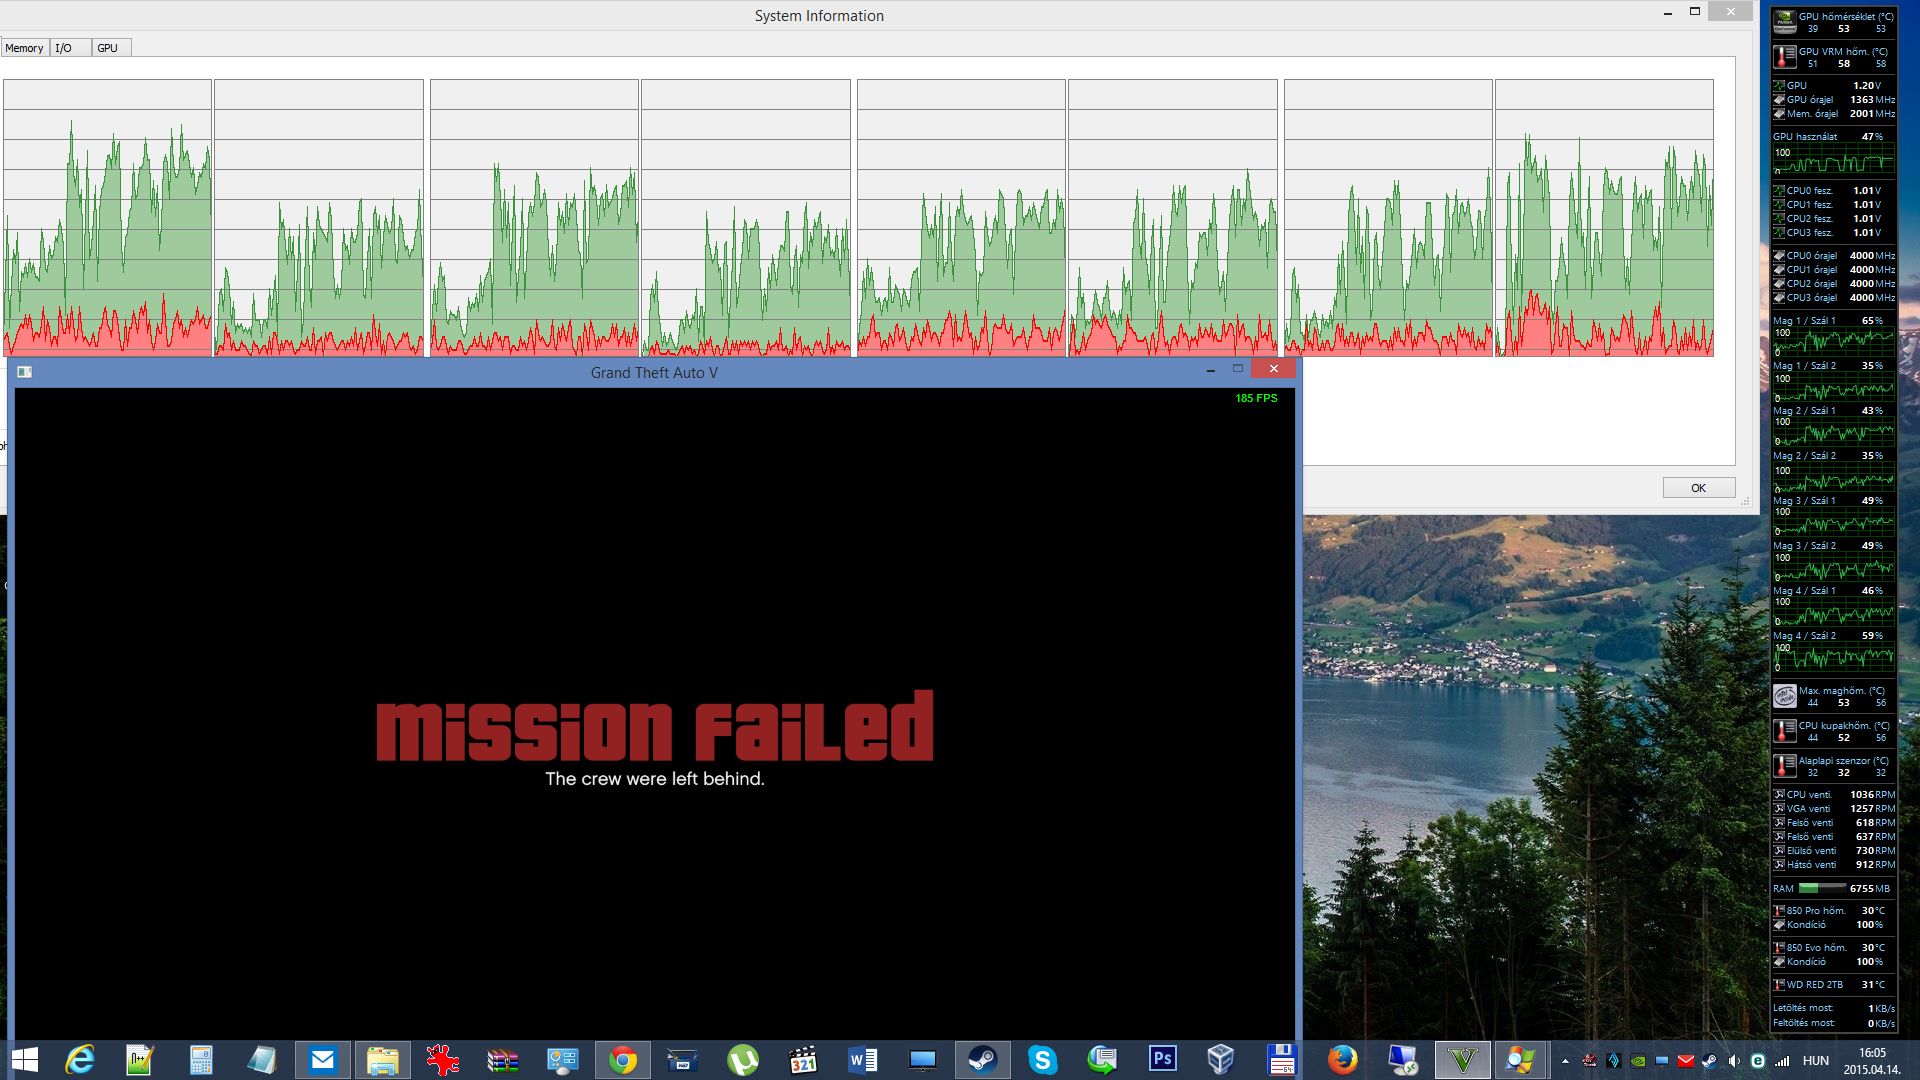Click 'The crew were left behind.' text

coord(655,779)
